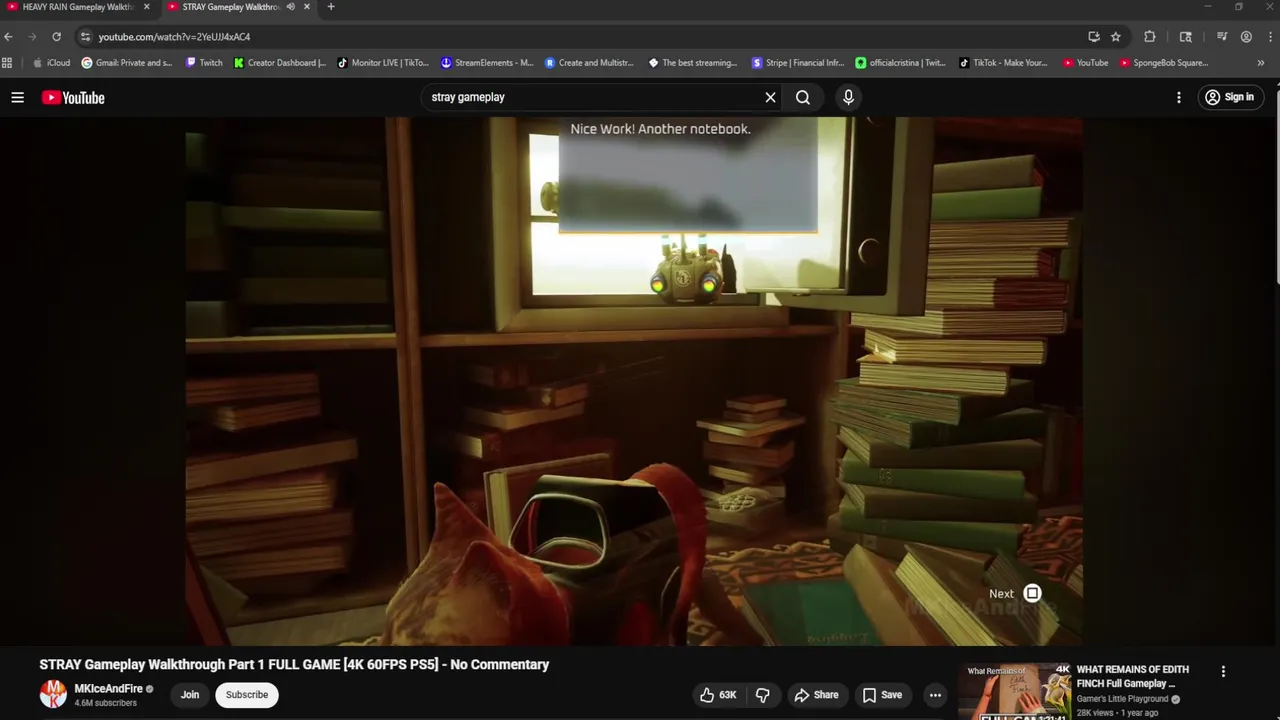Viewport: 1280px width, 720px height.
Task: Open the officialcristina Twitch bookmark
Action: (x=901, y=63)
